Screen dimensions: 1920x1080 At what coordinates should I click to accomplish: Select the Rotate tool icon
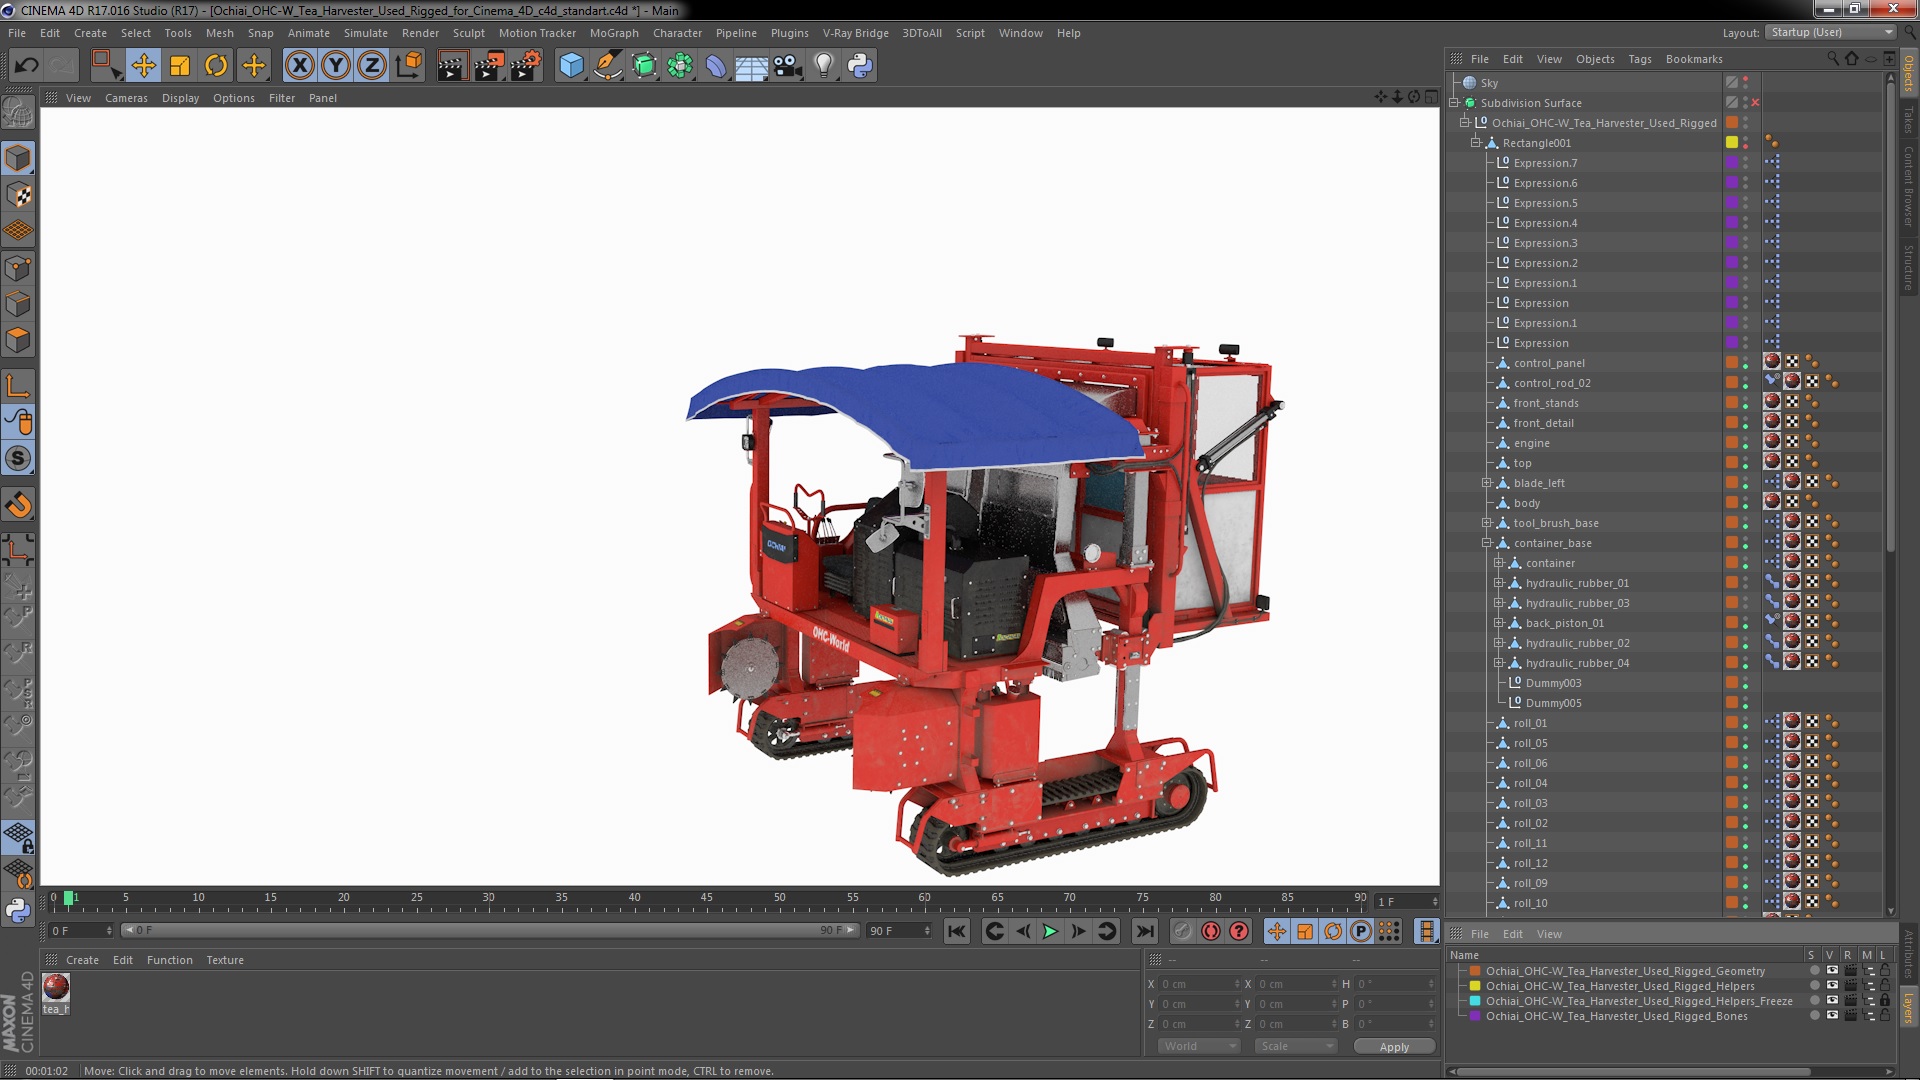(216, 66)
